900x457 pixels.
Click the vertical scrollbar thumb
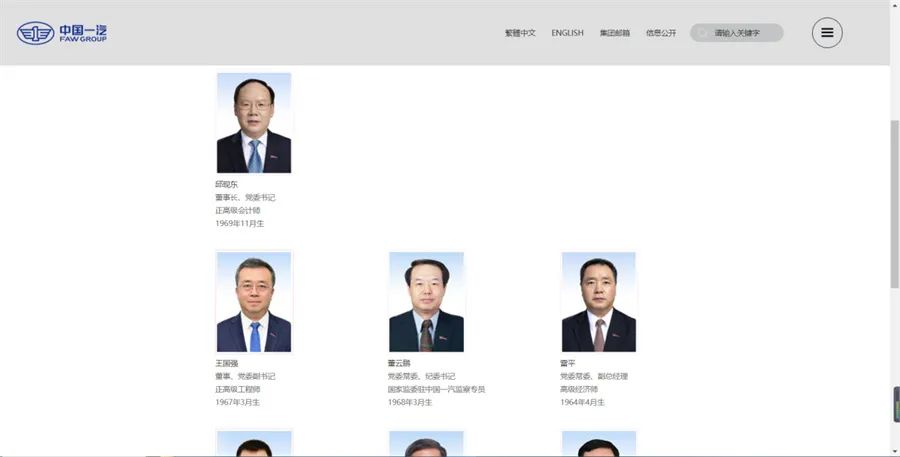pos(895,200)
